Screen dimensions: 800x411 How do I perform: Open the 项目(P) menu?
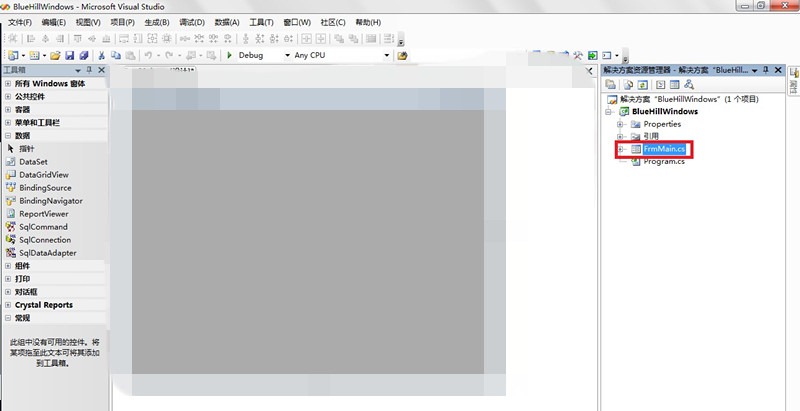point(122,22)
